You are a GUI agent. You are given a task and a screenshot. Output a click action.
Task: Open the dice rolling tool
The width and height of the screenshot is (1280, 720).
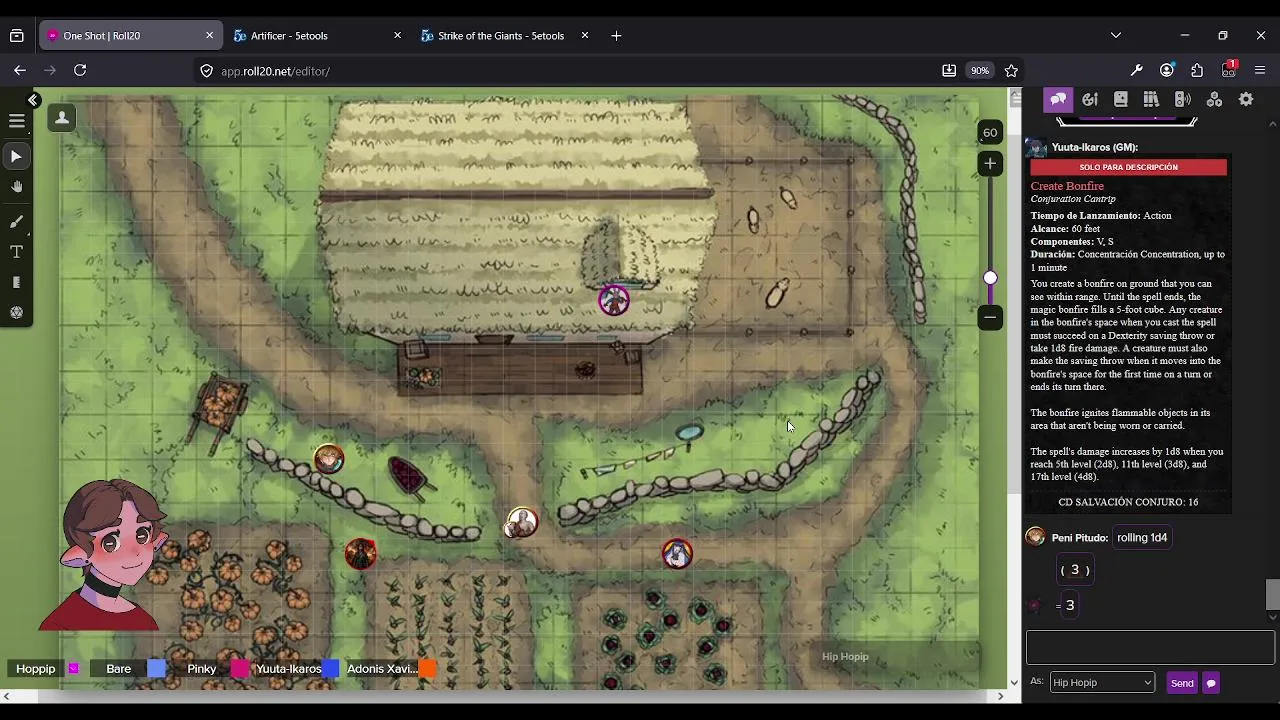(17, 313)
